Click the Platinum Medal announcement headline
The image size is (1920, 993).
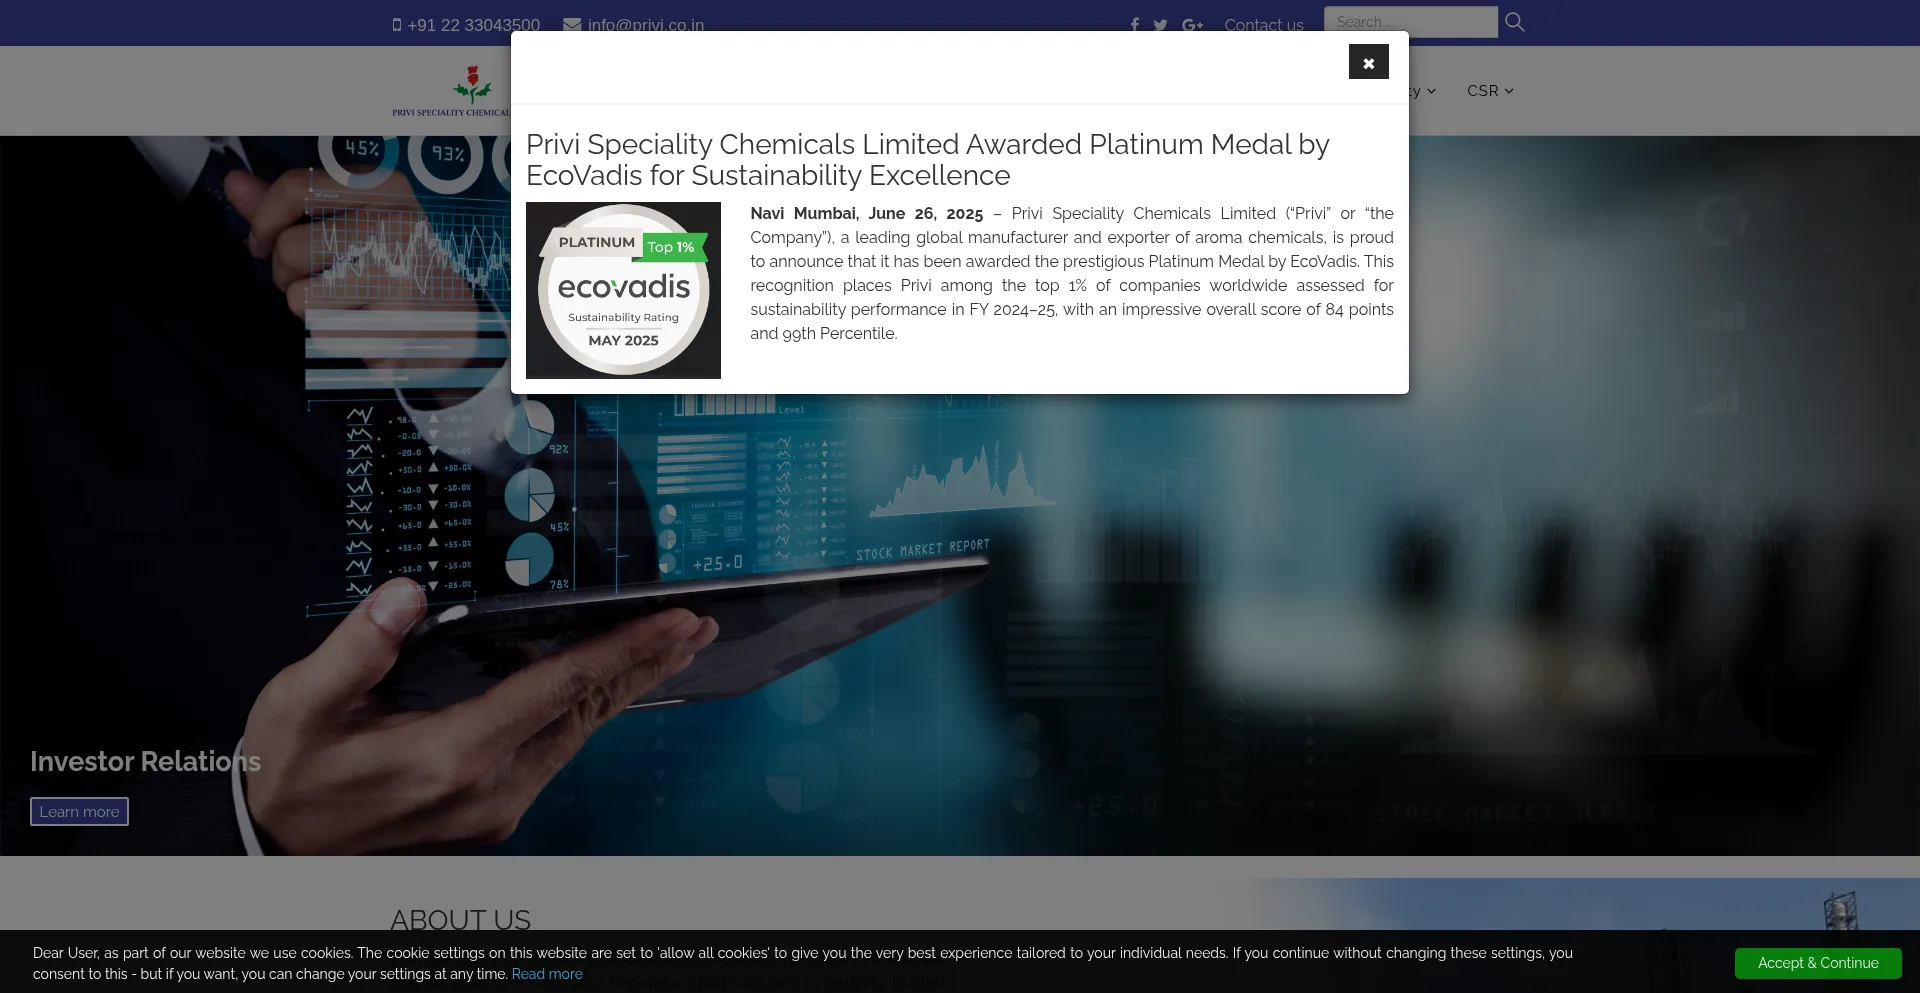(x=927, y=160)
